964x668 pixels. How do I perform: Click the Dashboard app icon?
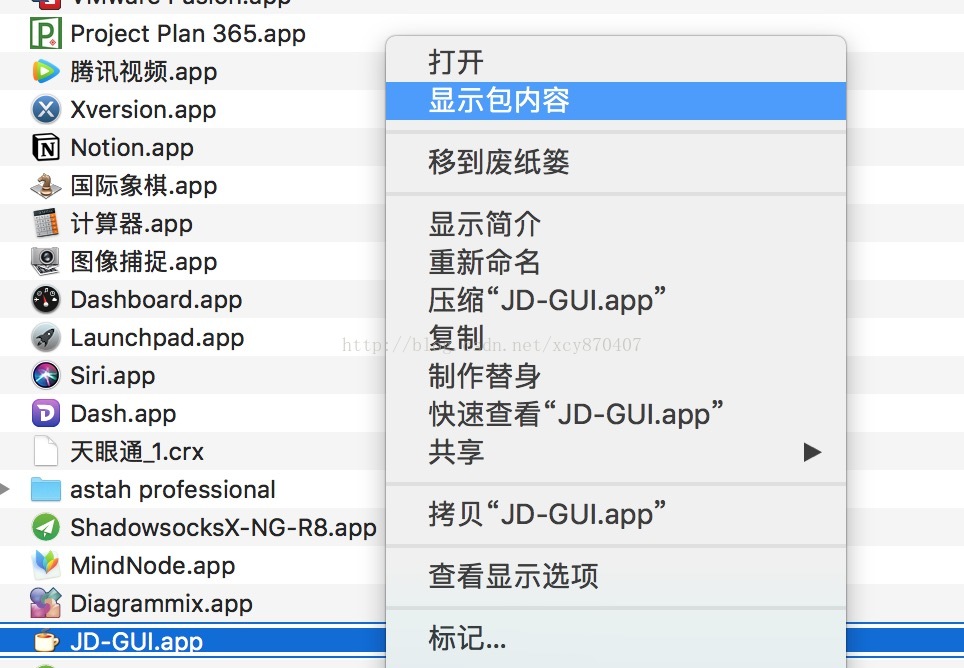click(45, 299)
